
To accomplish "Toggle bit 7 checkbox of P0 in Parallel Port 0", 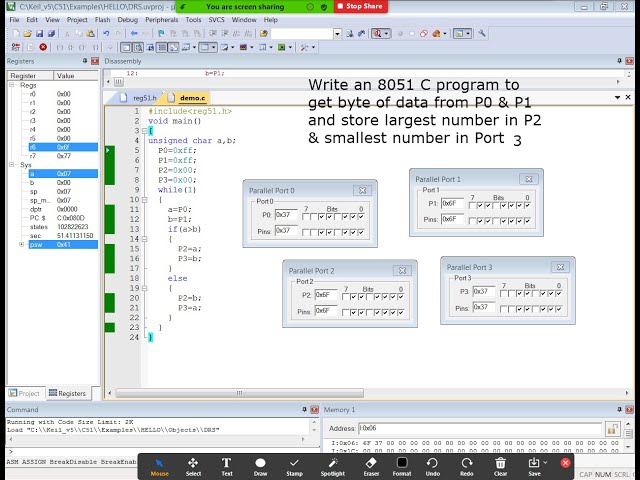I will 306,215.
